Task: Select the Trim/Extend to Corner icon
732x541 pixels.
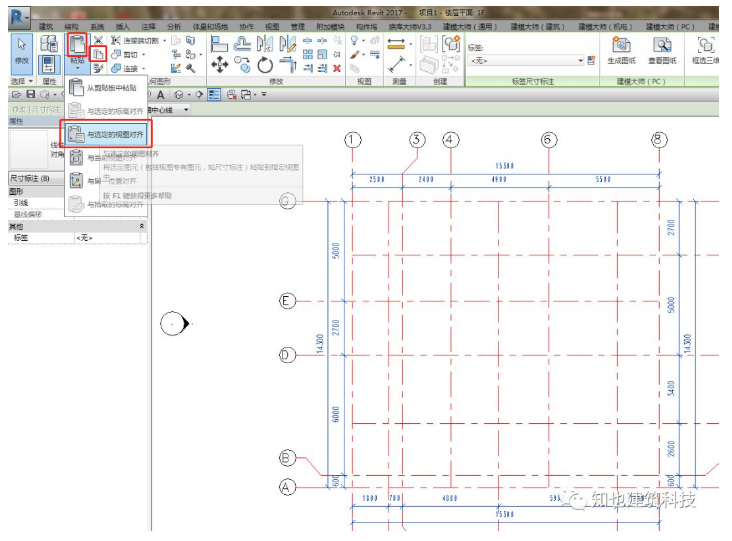Action: pos(288,64)
